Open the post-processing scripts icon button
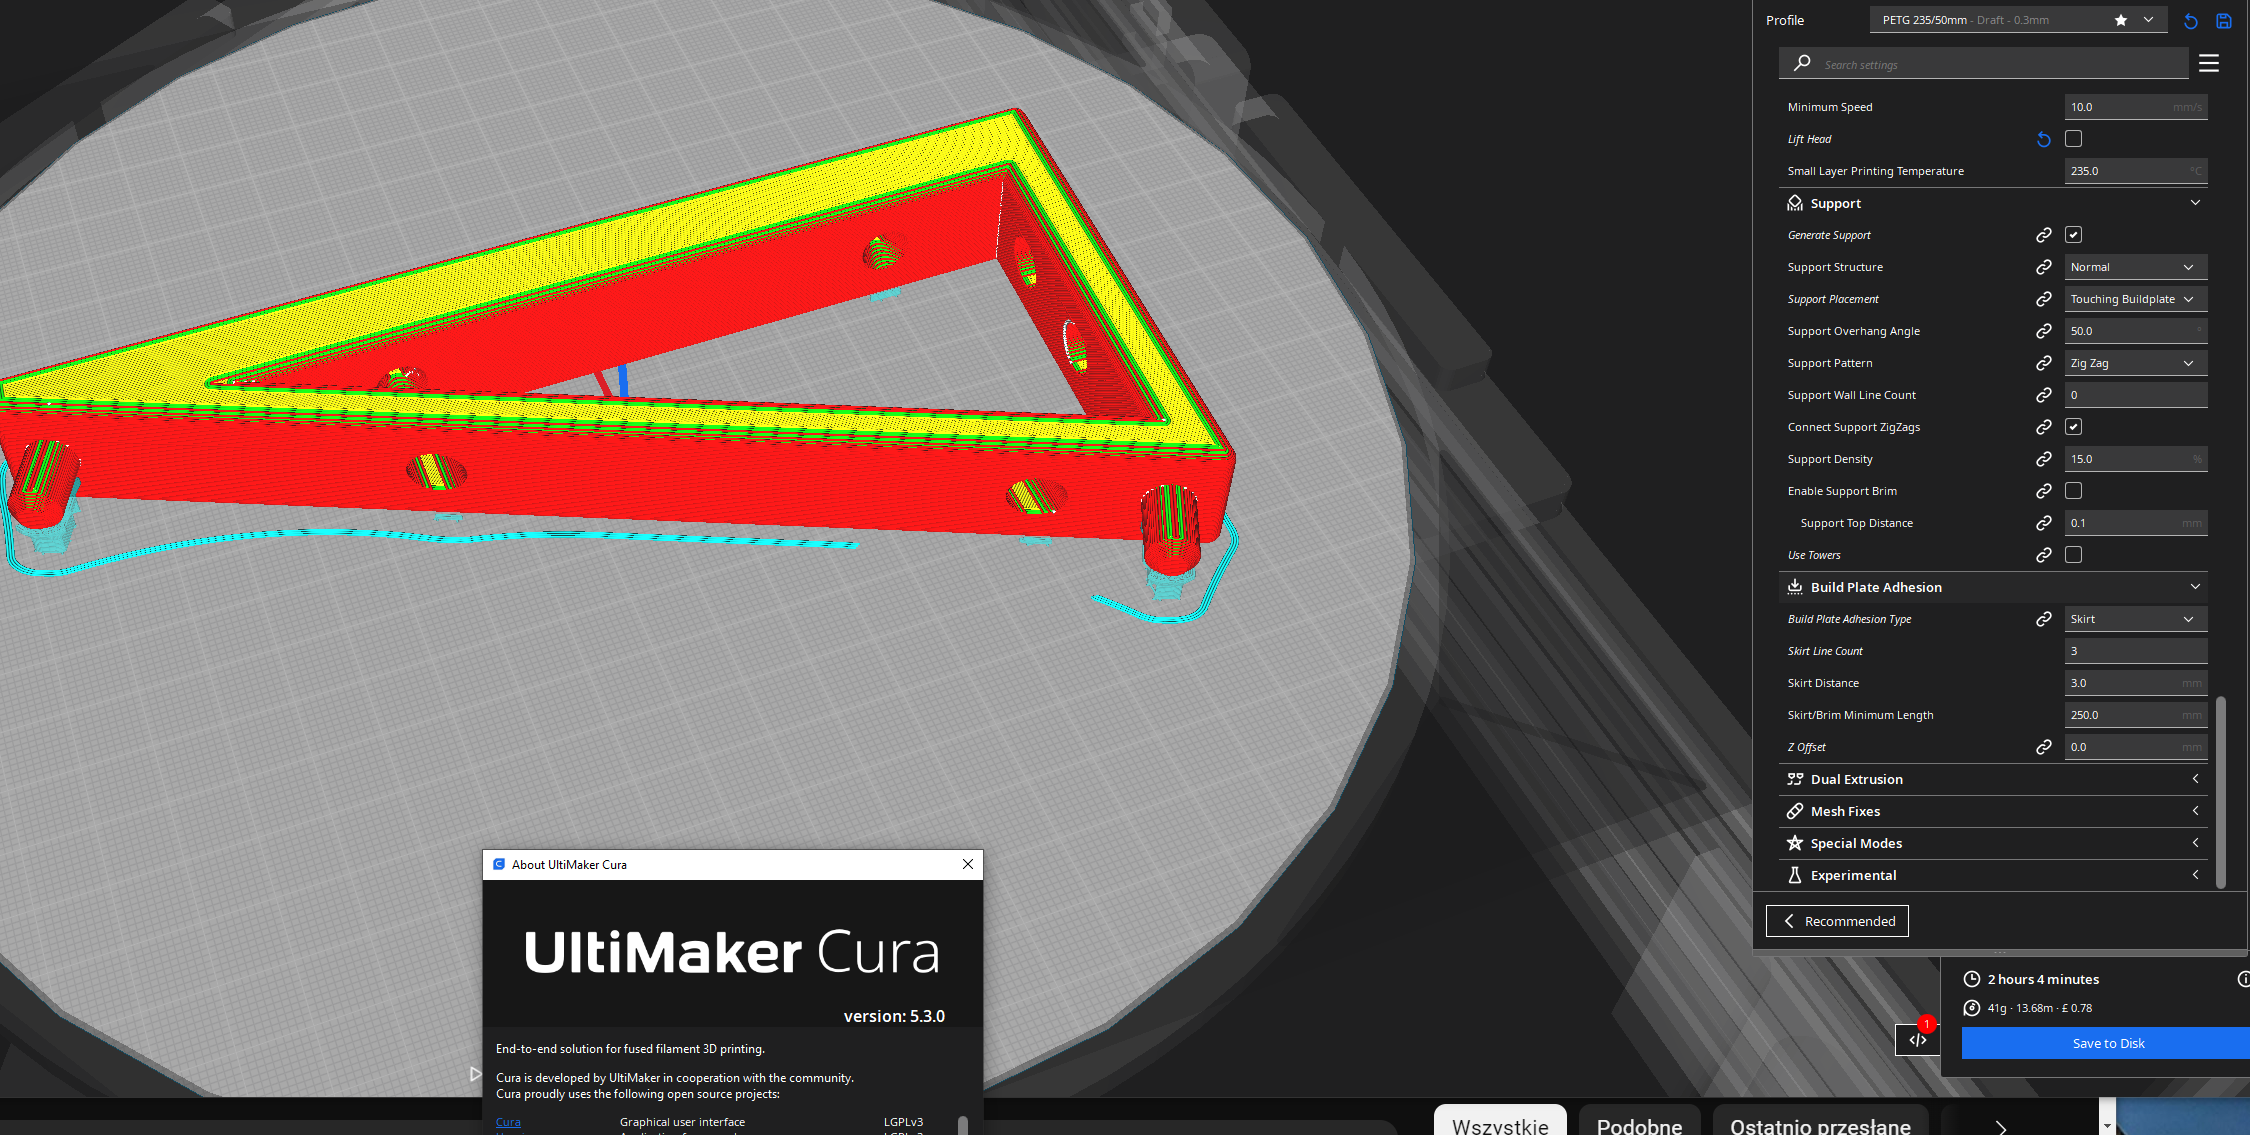This screenshot has width=2250, height=1135. pos(1917,1040)
